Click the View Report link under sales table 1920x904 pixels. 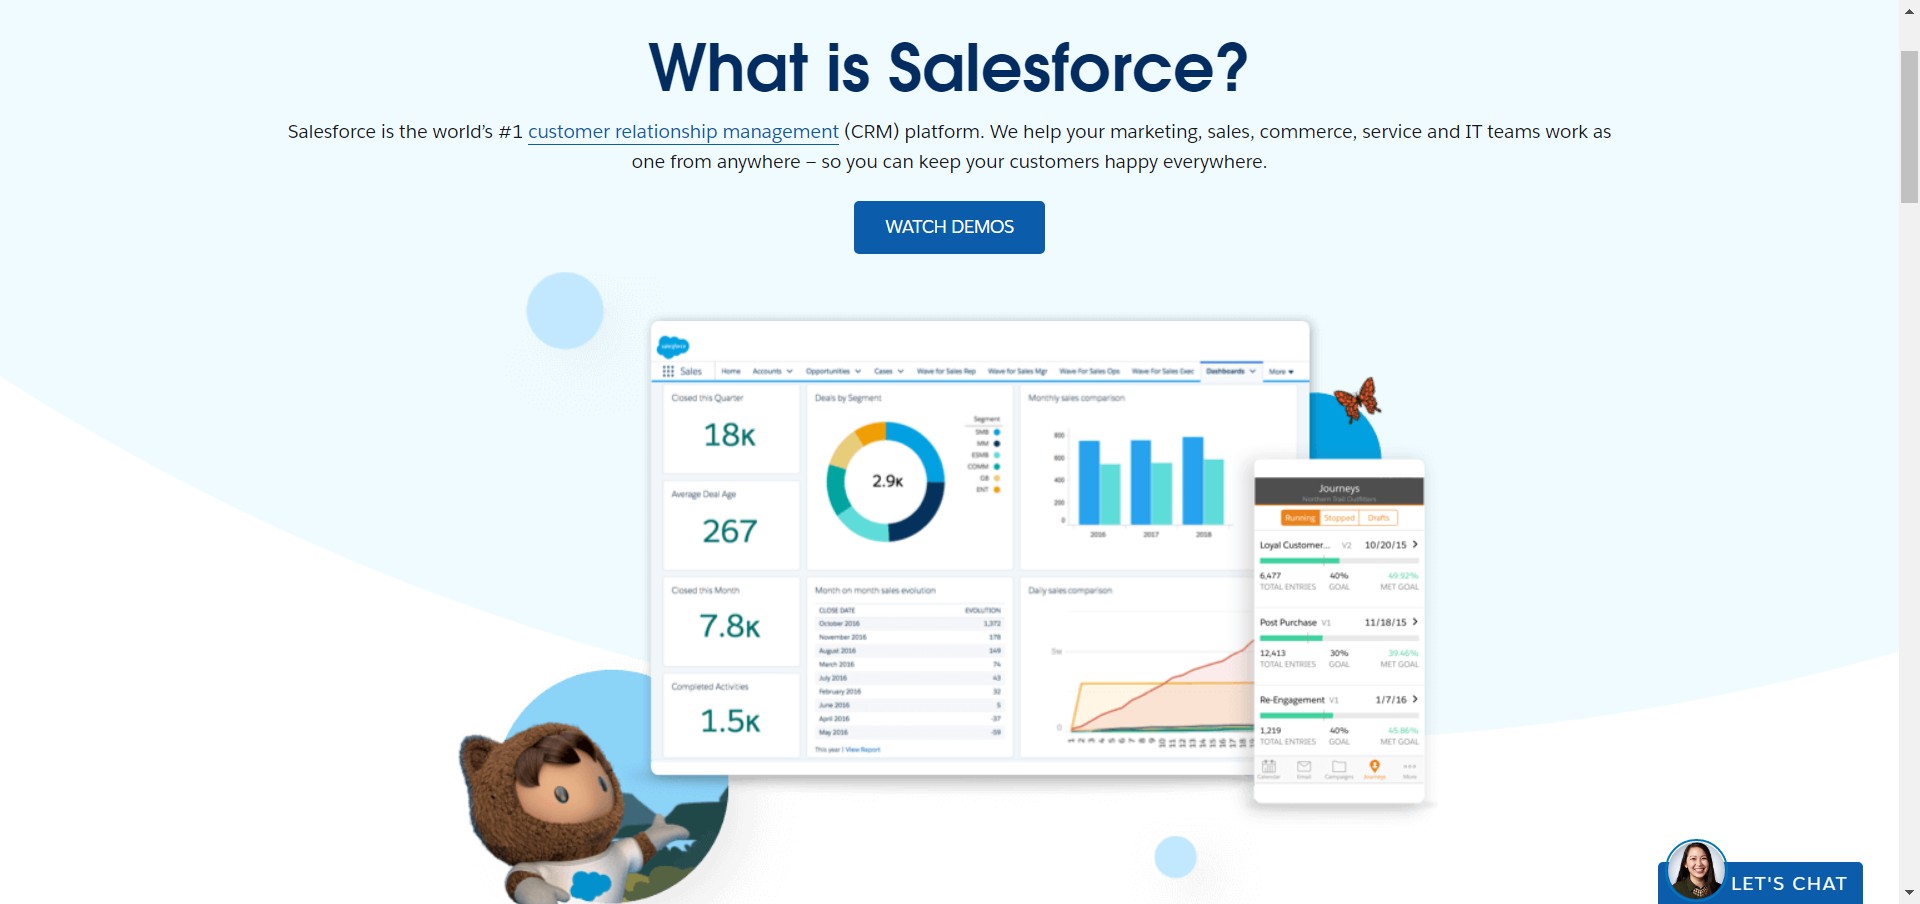click(863, 750)
